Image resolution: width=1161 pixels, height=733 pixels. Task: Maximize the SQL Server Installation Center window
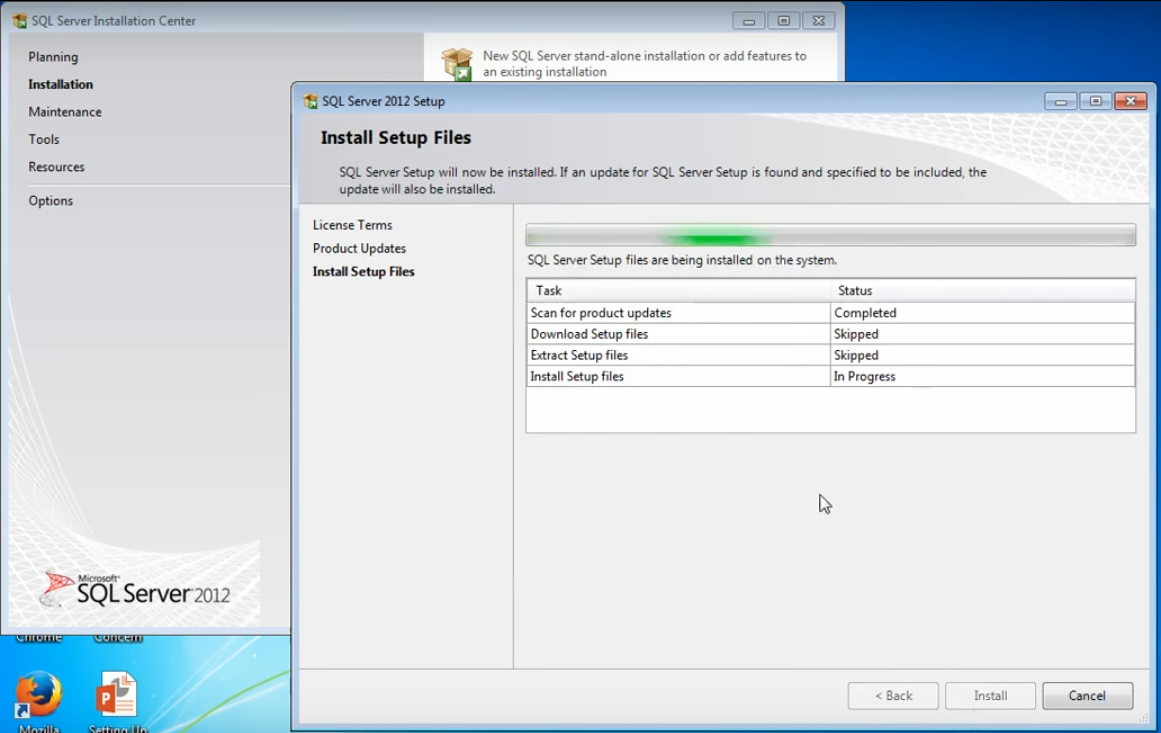point(783,21)
